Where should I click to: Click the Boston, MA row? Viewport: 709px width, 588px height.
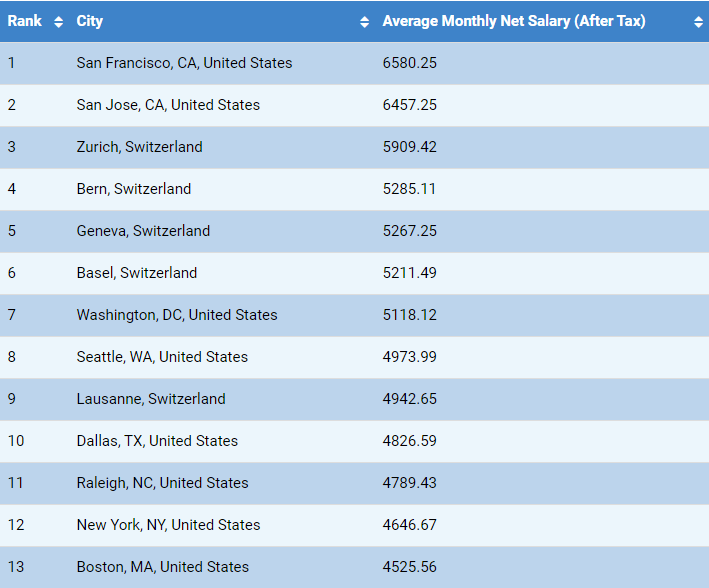(162, 567)
